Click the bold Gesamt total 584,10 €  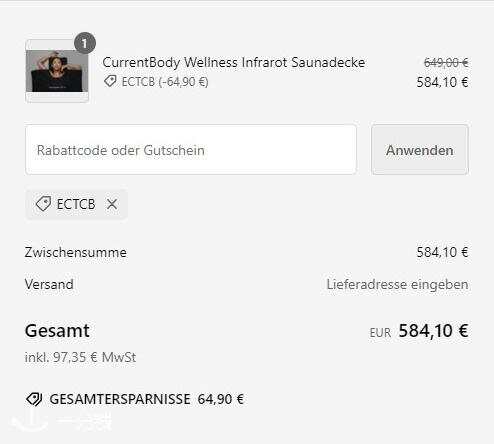pyautogui.click(x=433, y=331)
